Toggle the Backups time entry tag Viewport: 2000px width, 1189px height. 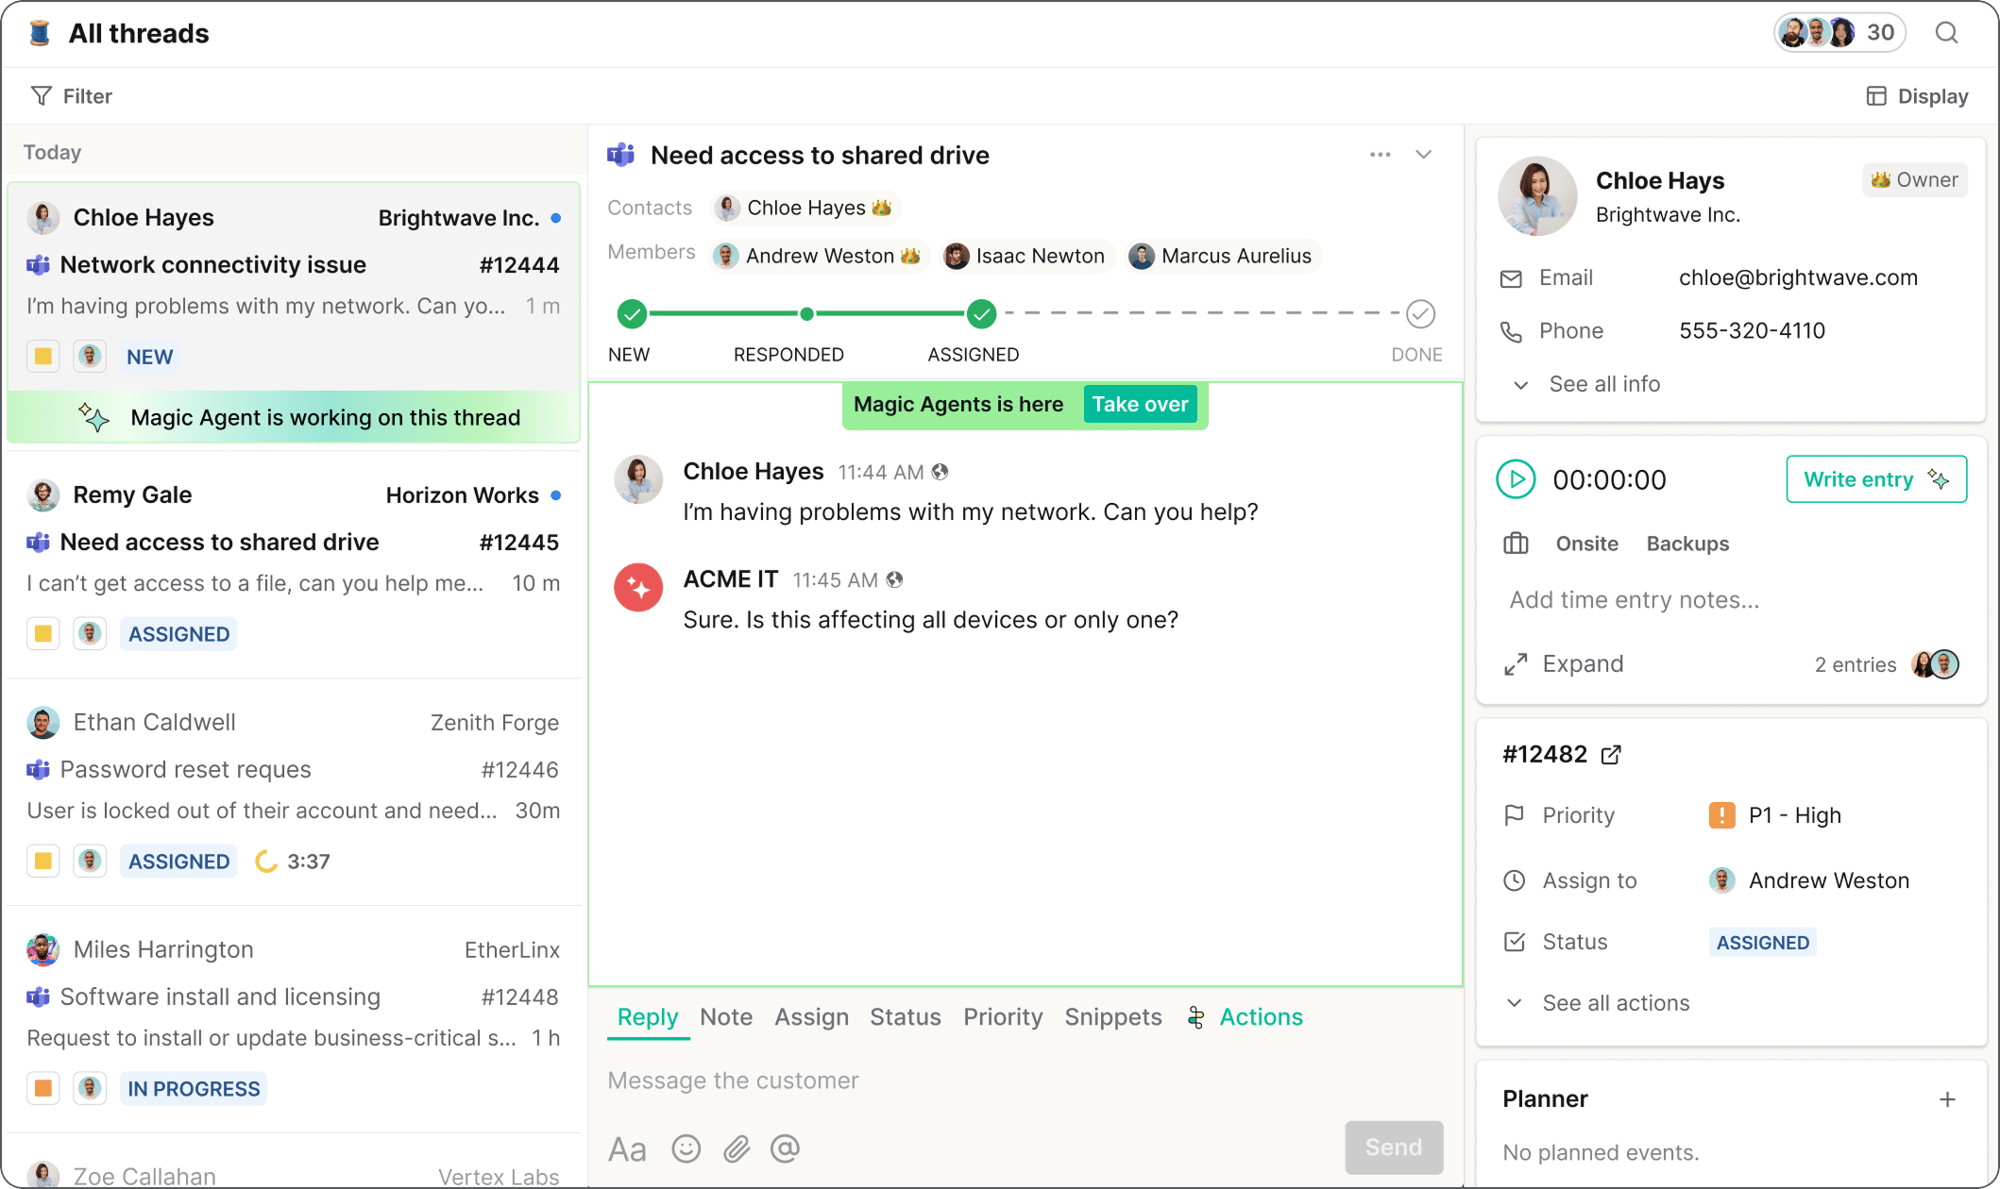coord(1687,543)
